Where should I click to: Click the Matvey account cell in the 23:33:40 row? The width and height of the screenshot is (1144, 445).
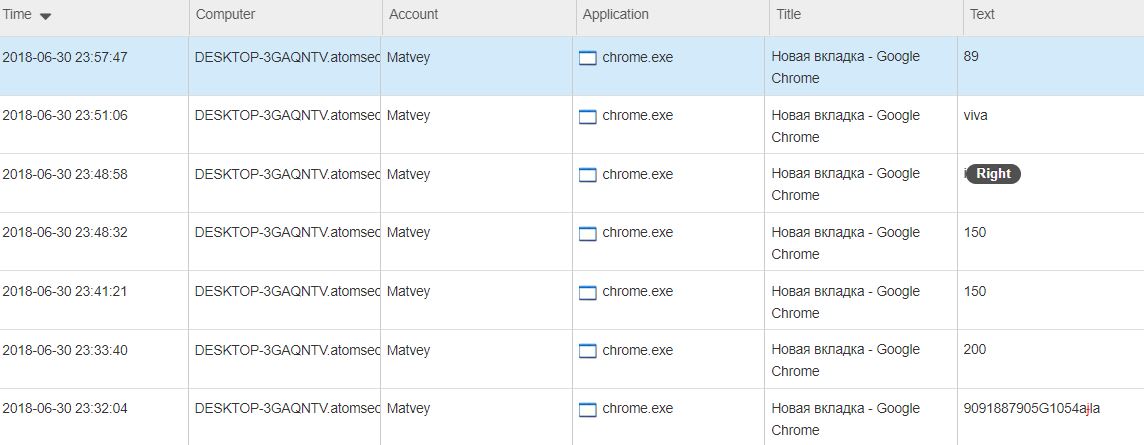click(408, 350)
